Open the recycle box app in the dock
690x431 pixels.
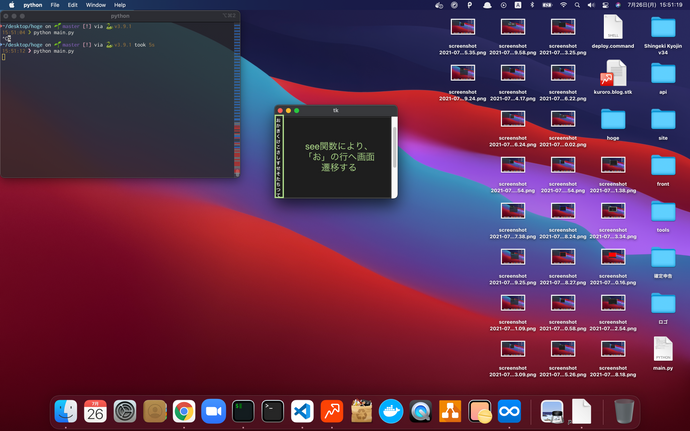pos(361,411)
